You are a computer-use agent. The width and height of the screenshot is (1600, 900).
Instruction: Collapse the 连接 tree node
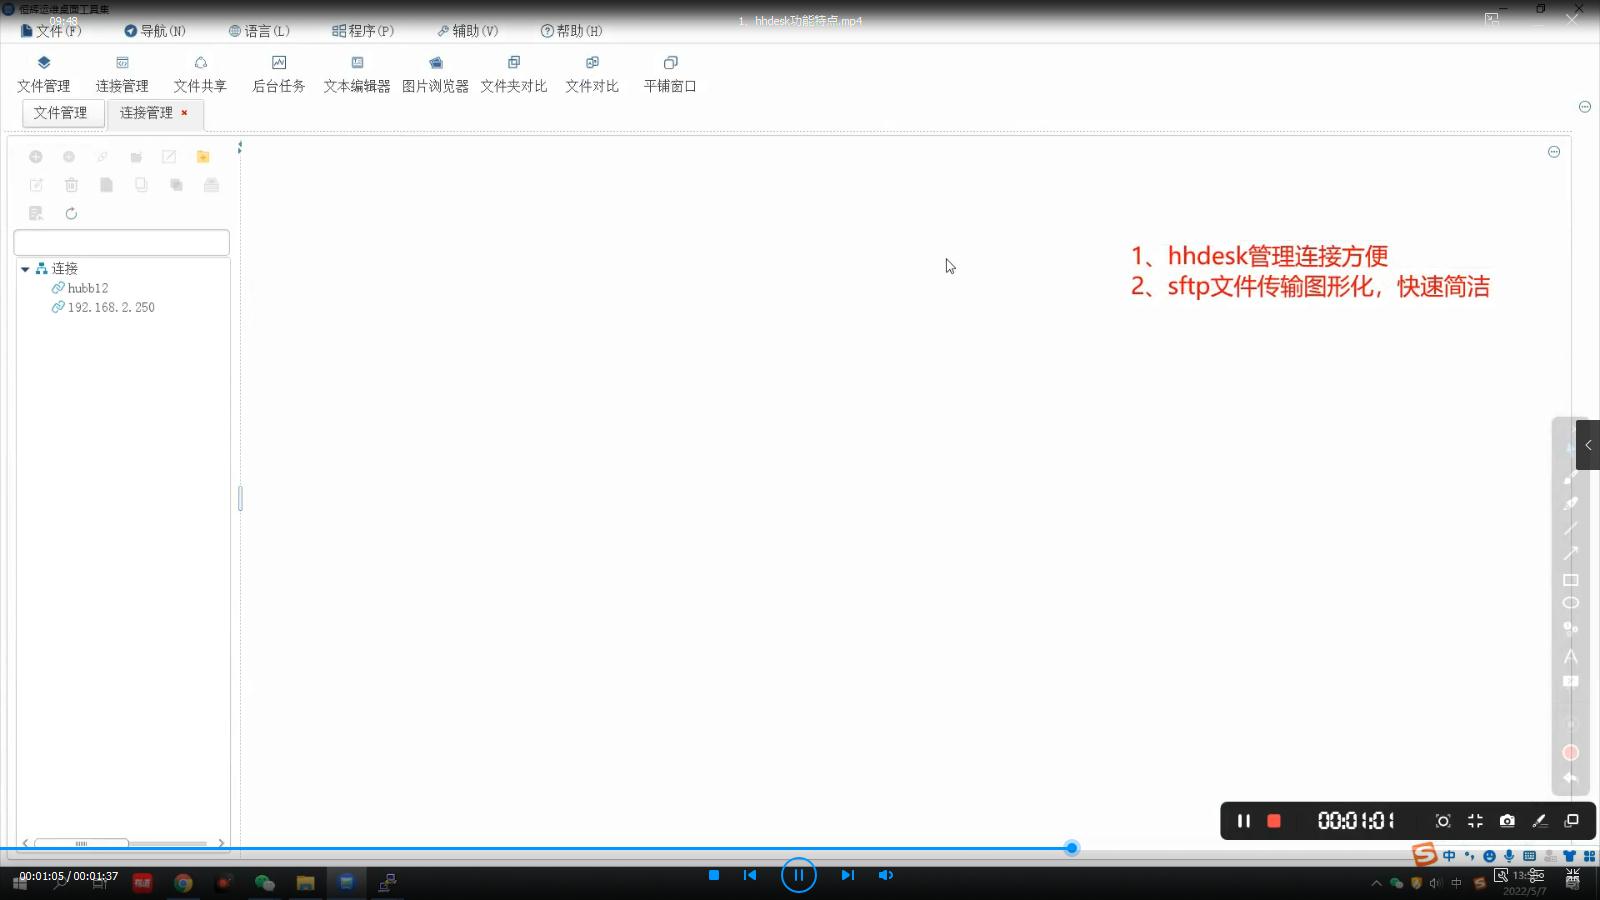point(25,269)
